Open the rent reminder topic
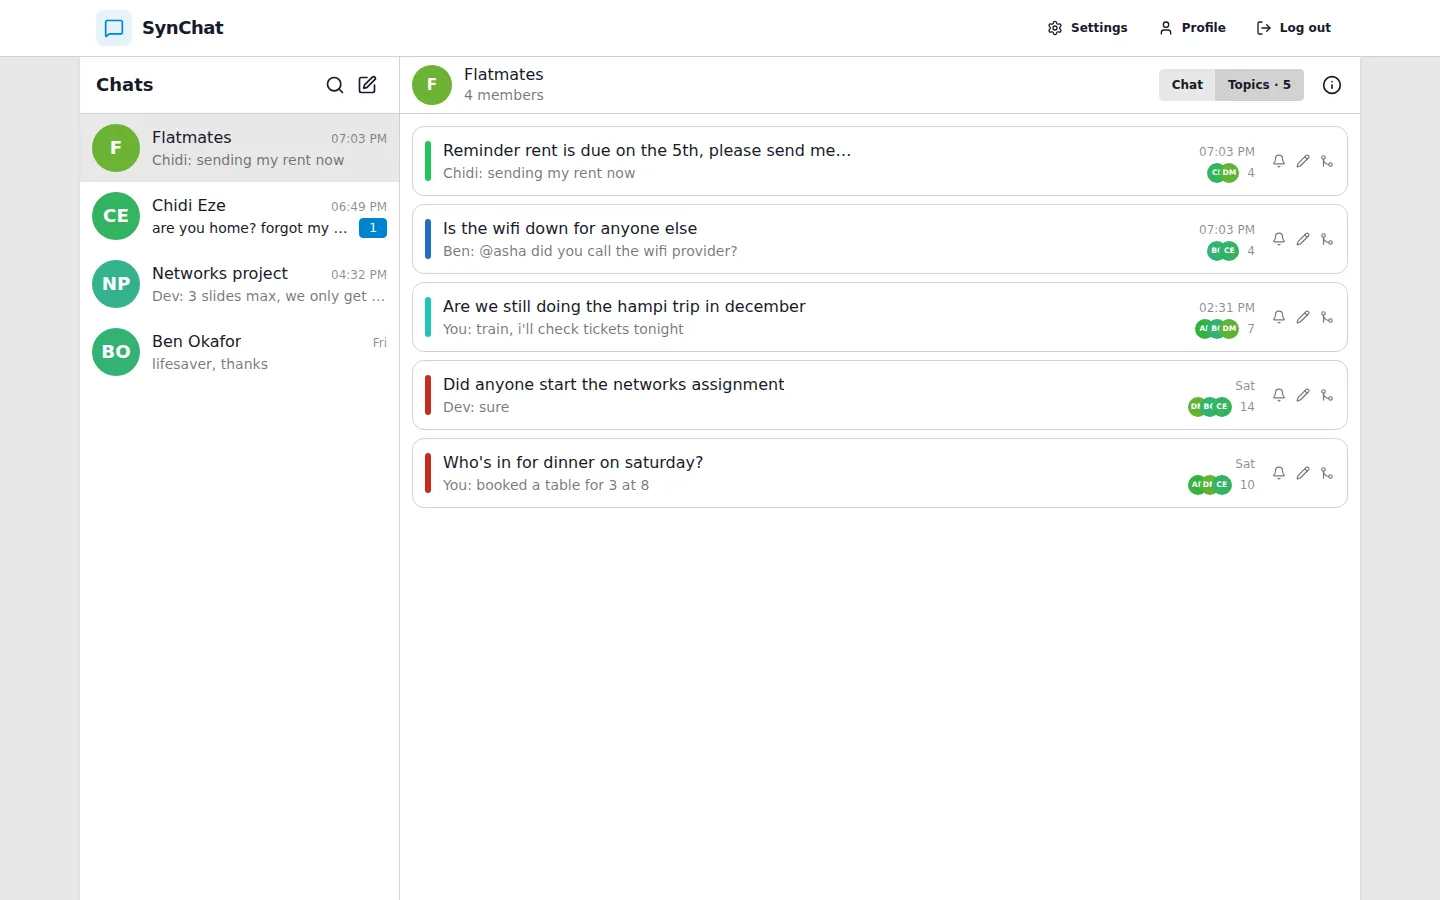 pos(880,161)
